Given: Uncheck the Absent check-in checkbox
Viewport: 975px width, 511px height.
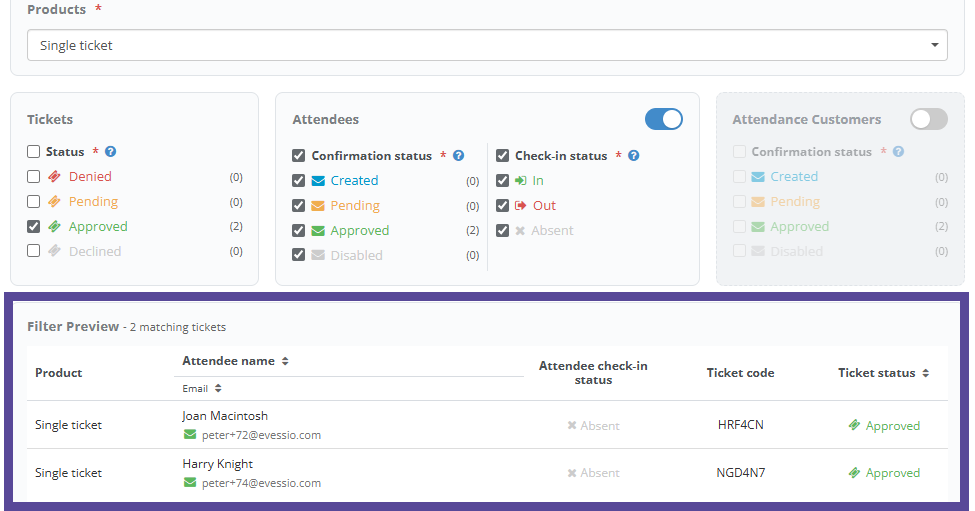Looking at the screenshot, I should click(x=502, y=230).
